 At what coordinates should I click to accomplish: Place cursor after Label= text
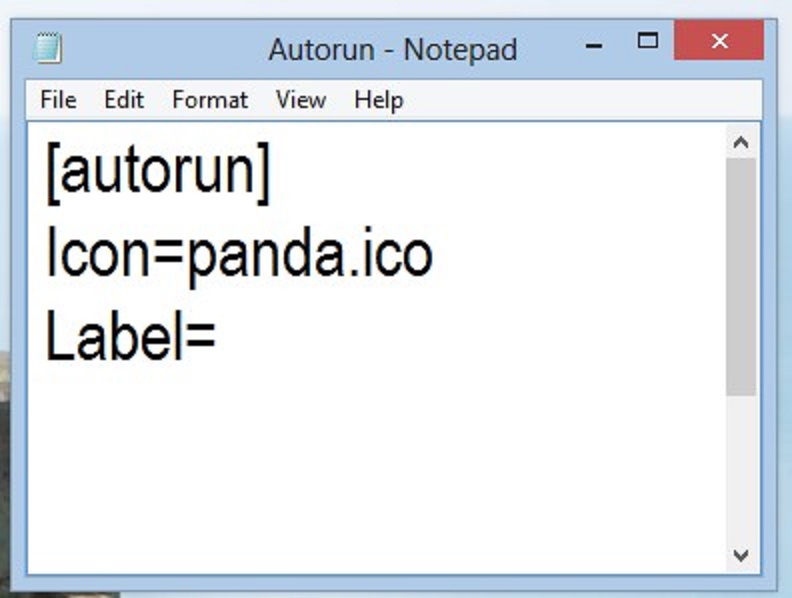tap(218, 336)
